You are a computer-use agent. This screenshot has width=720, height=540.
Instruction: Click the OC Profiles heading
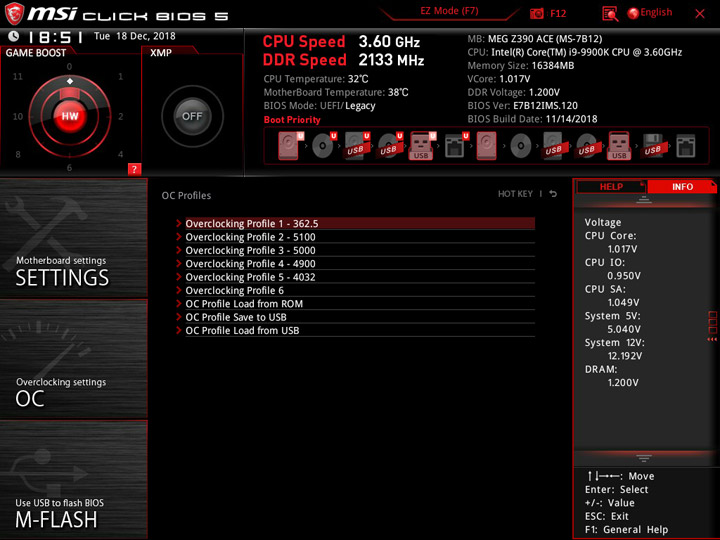pyautogui.click(x=186, y=196)
